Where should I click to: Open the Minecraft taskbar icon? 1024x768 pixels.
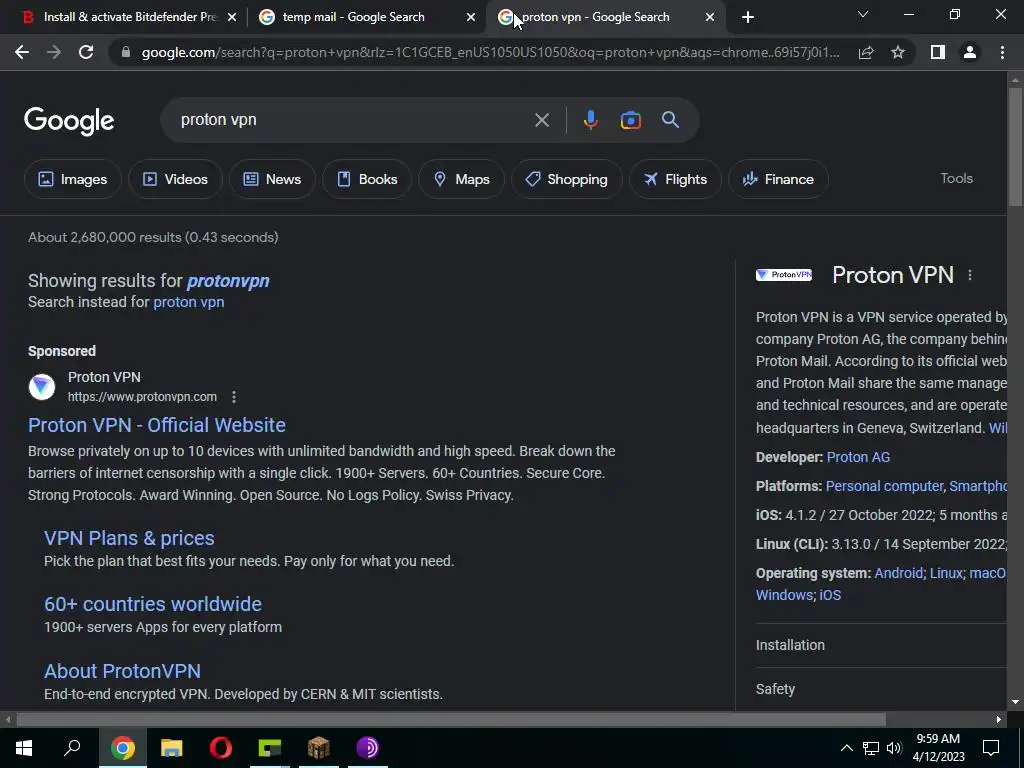tap(319, 748)
